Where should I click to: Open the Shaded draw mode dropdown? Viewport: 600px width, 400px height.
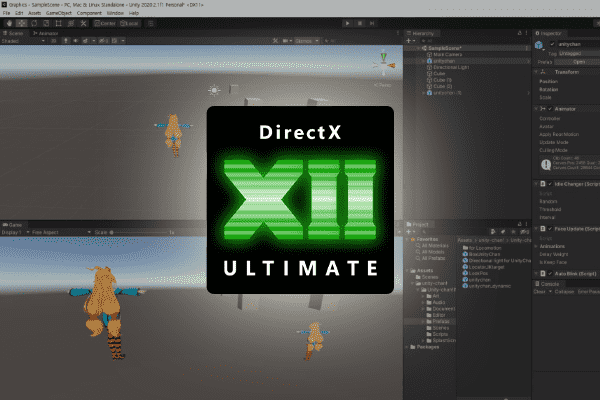(23, 41)
